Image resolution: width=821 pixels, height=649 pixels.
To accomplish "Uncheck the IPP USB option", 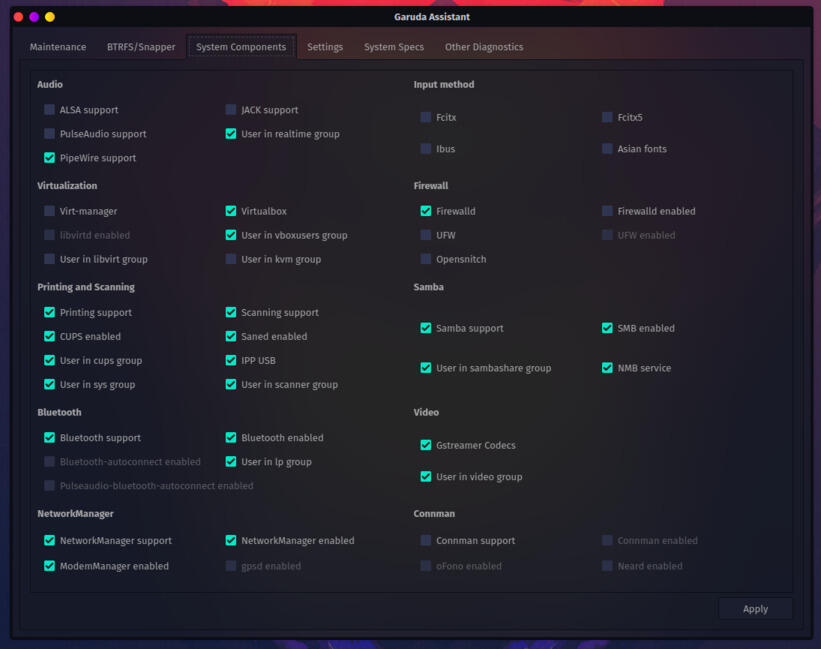I will 230,360.
